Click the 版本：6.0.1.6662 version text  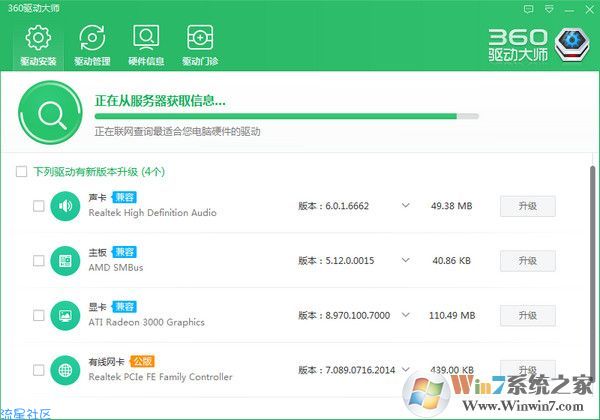(x=333, y=206)
